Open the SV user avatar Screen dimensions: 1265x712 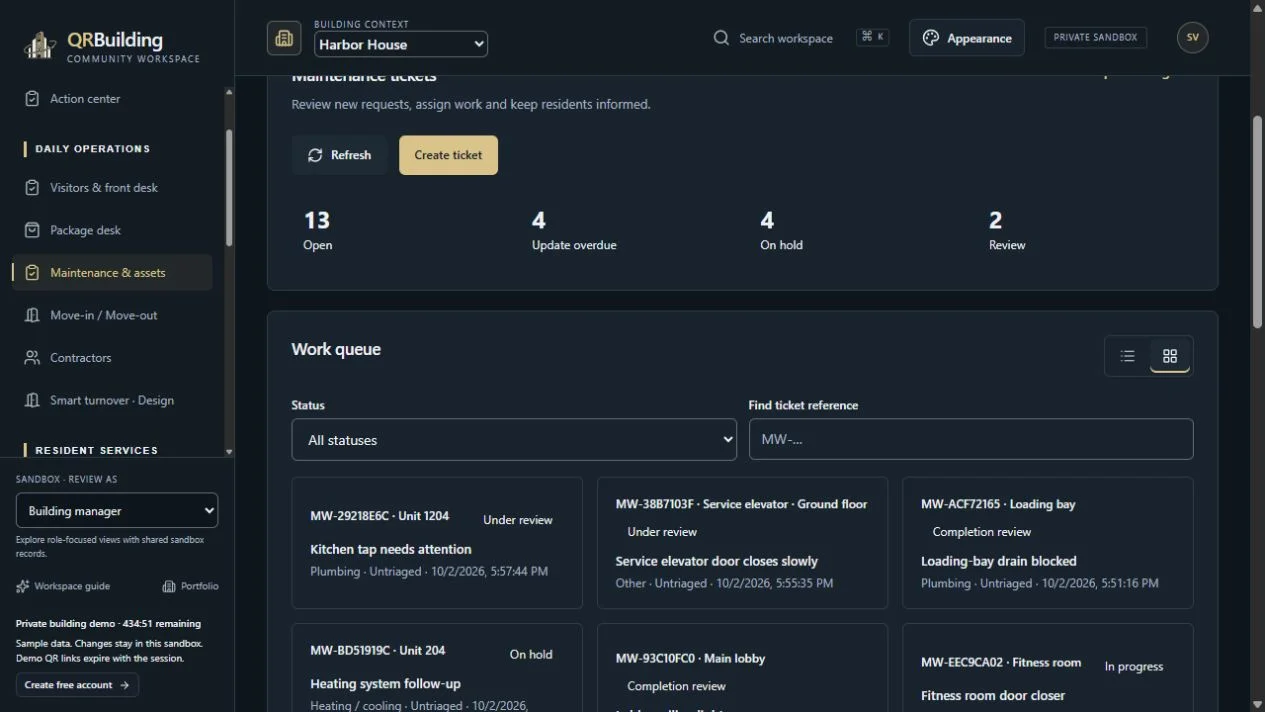pyautogui.click(x=1192, y=38)
